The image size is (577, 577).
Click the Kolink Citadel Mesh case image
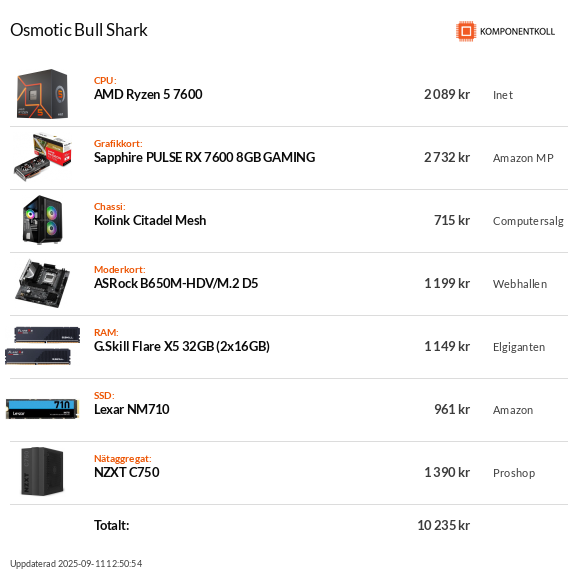tap(43, 220)
